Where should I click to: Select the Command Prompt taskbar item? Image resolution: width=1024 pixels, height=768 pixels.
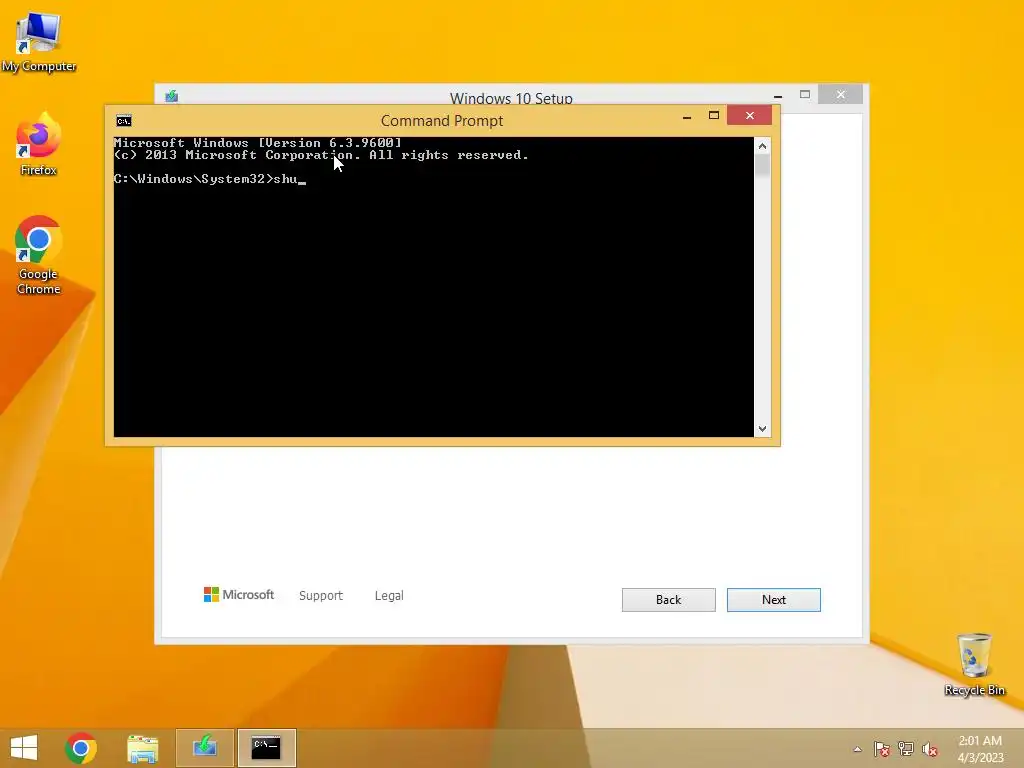266,748
